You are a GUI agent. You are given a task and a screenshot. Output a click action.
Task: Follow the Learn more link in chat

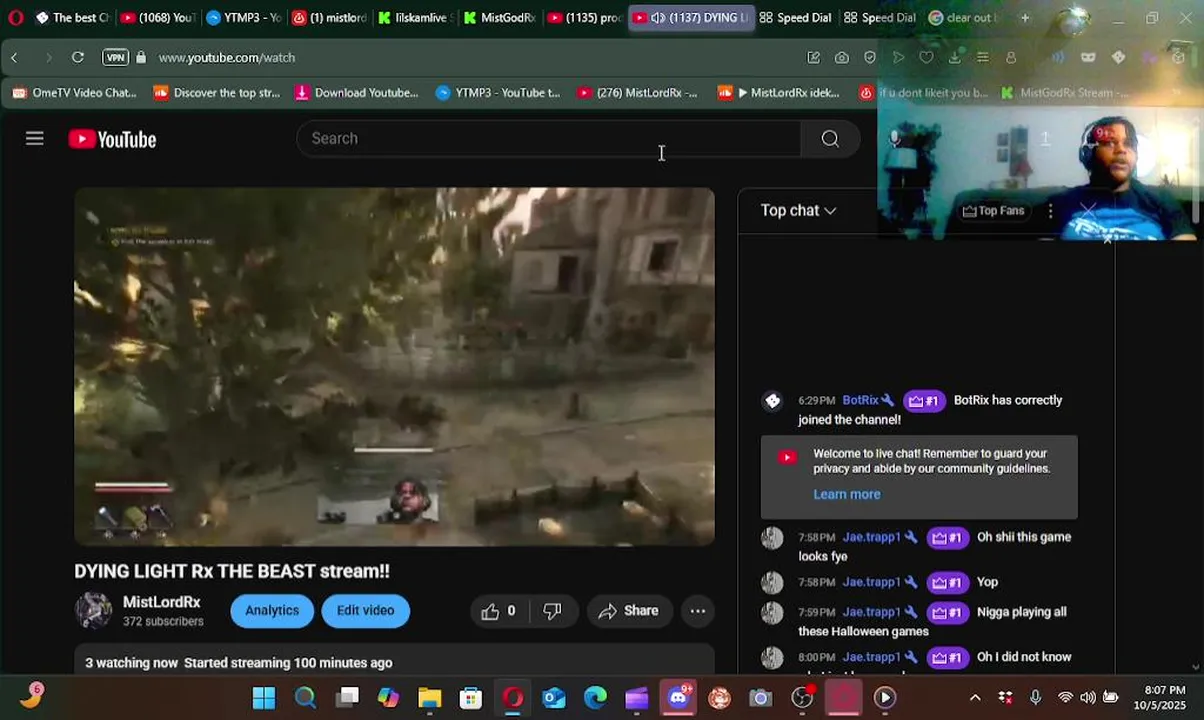846,494
